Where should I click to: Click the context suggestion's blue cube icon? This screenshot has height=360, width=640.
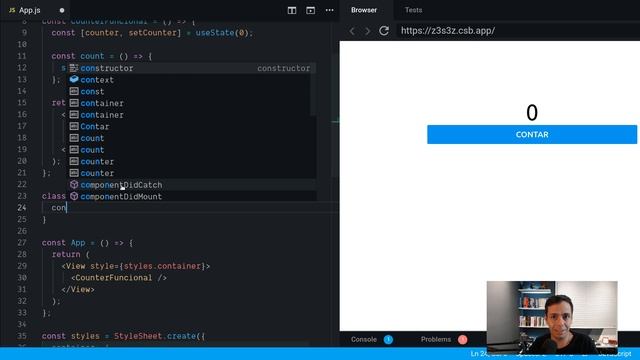(x=74, y=79)
